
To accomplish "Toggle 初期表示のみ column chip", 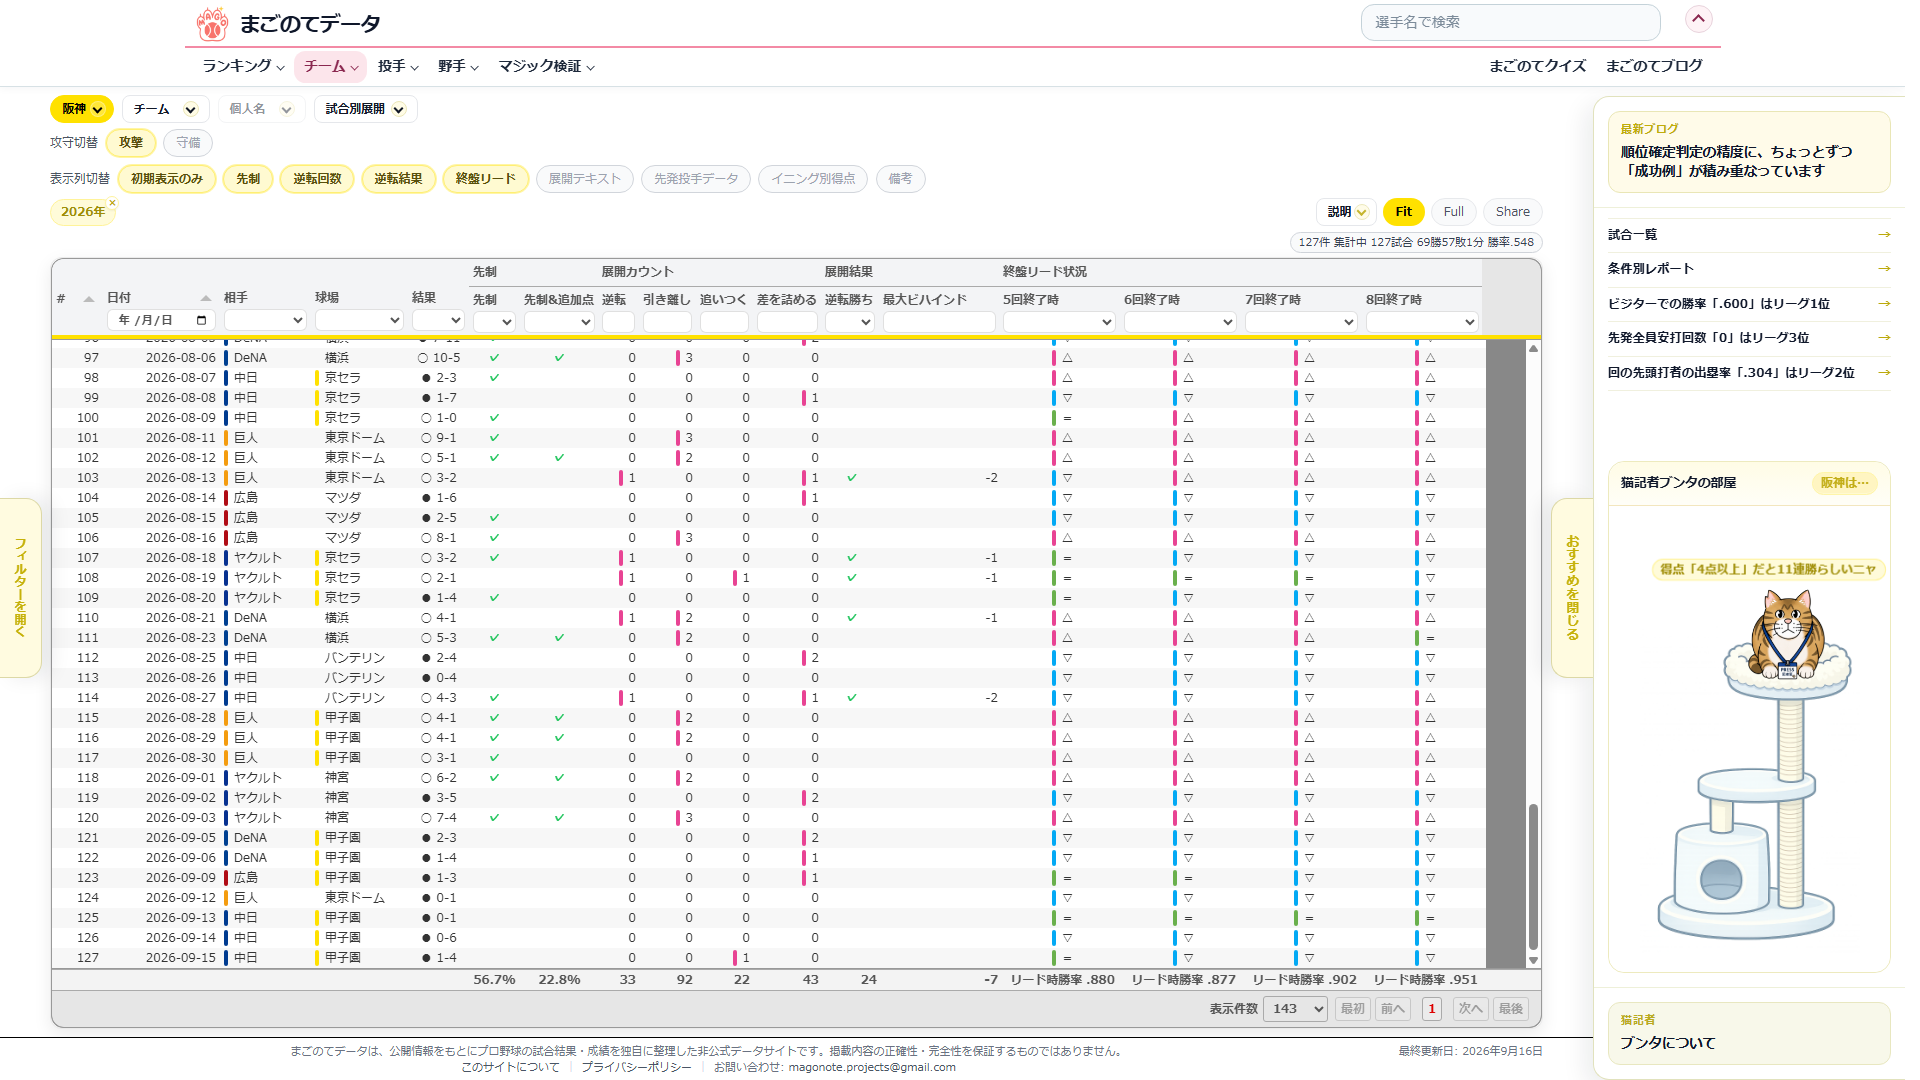I will tap(167, 179).
